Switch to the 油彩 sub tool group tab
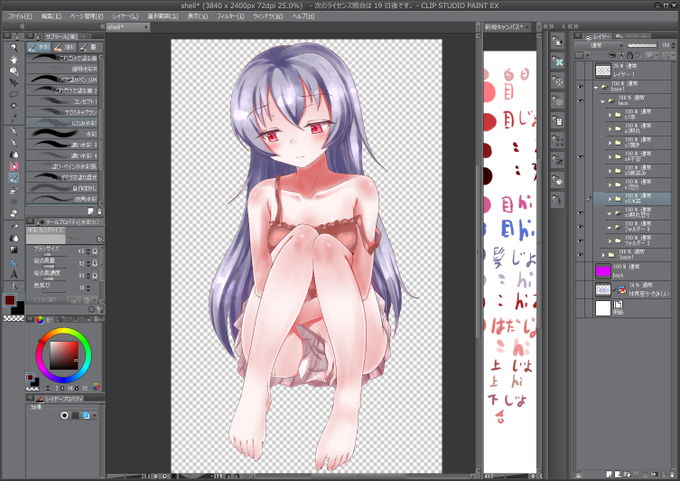The image size is (680, 481). coord(65,47)
